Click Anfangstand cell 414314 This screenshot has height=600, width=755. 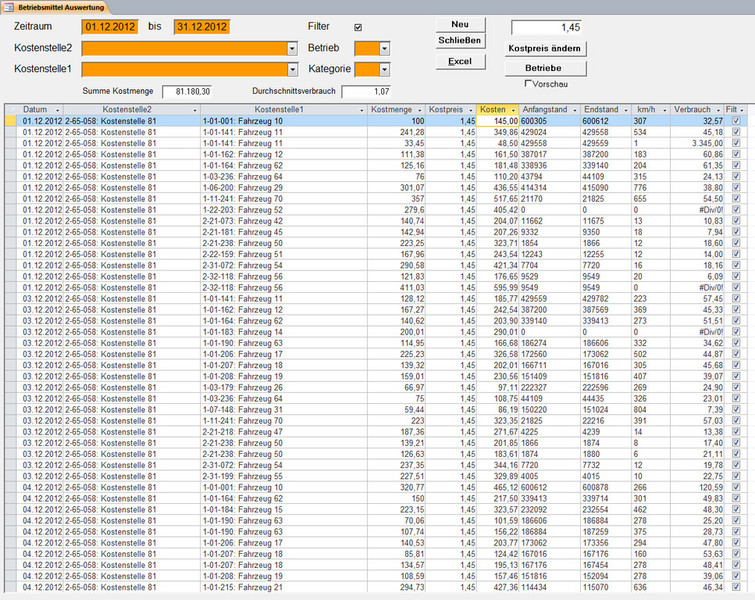point(550,187)
